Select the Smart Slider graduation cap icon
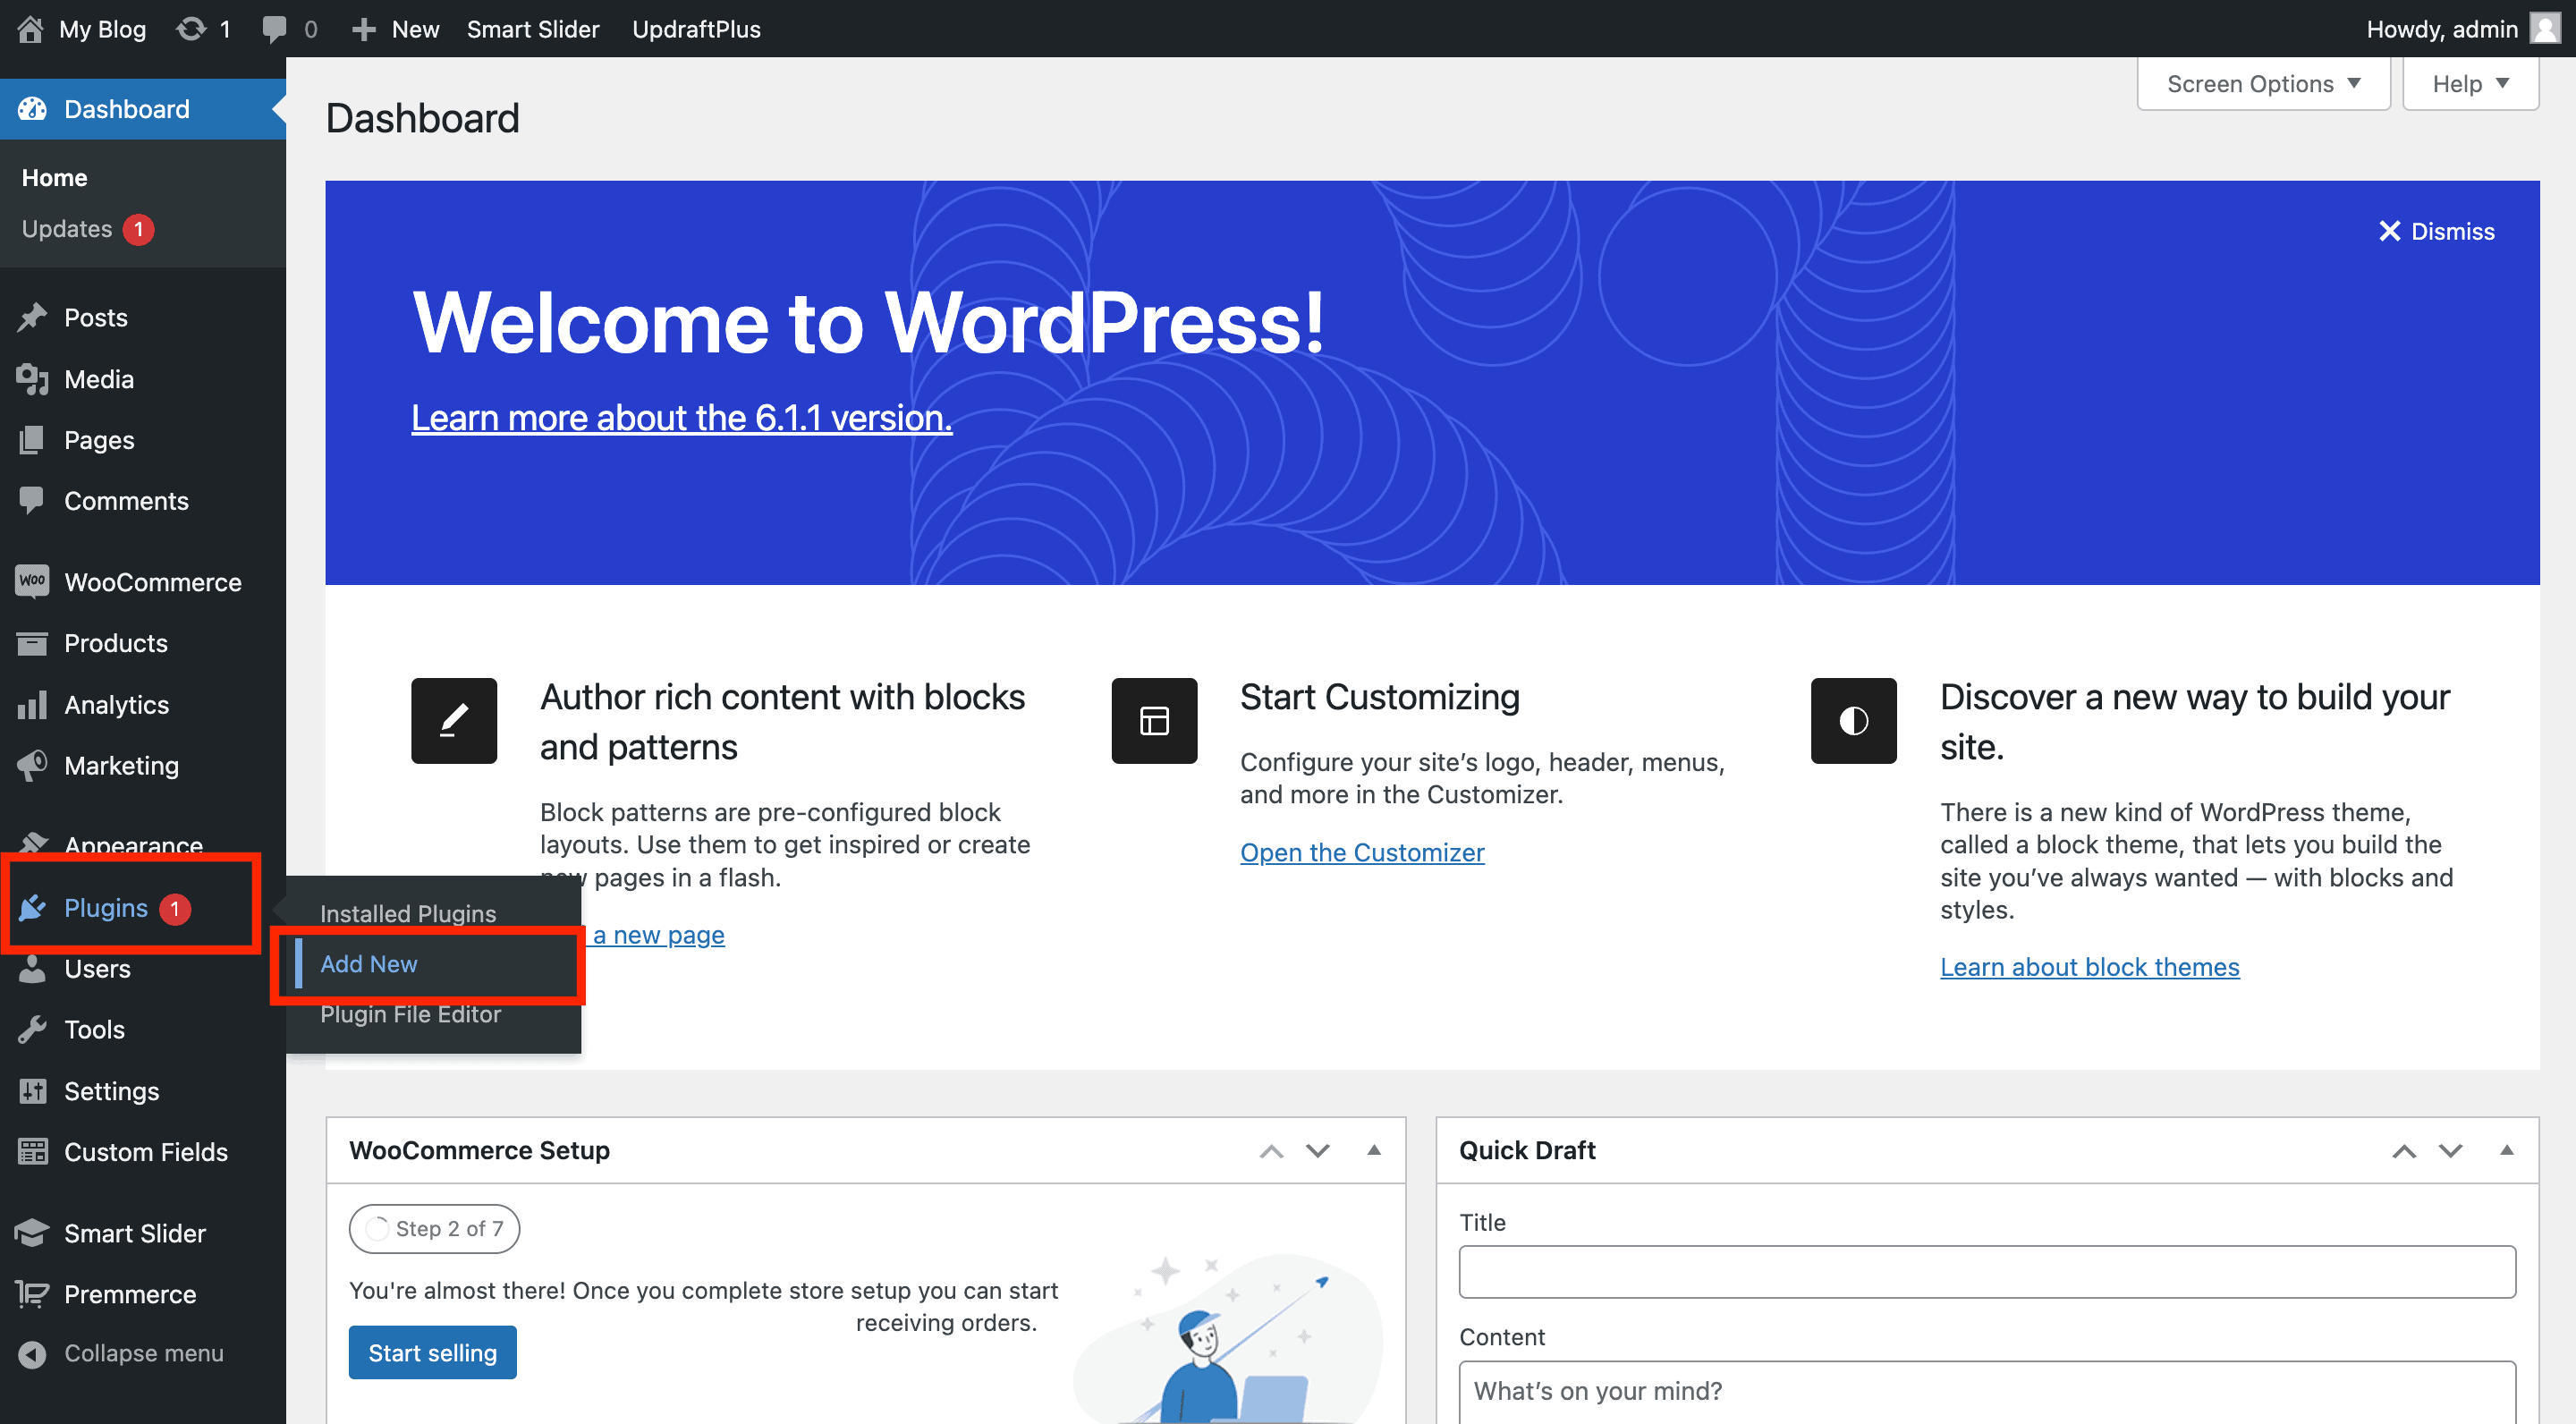2576x1424 pixels. (x=32, y=1233)
